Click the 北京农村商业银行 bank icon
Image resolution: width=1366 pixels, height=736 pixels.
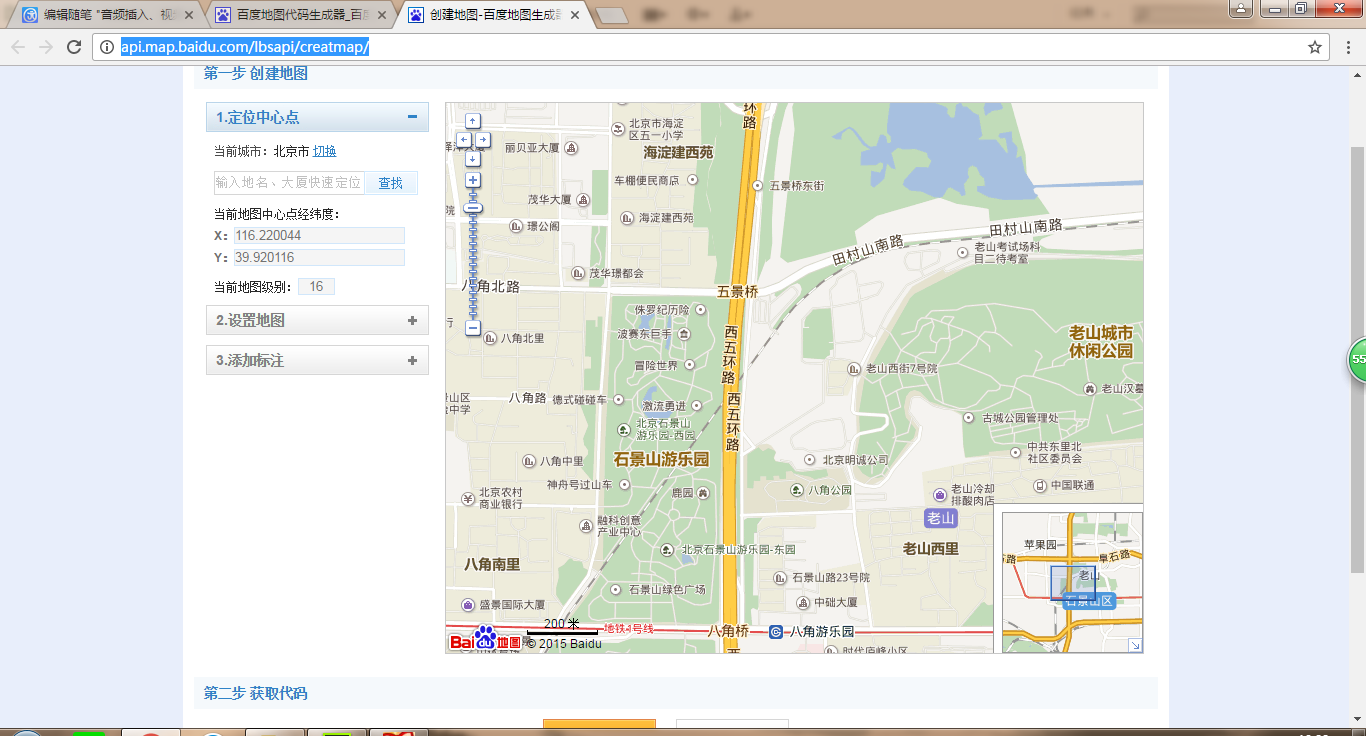[467, 498]
